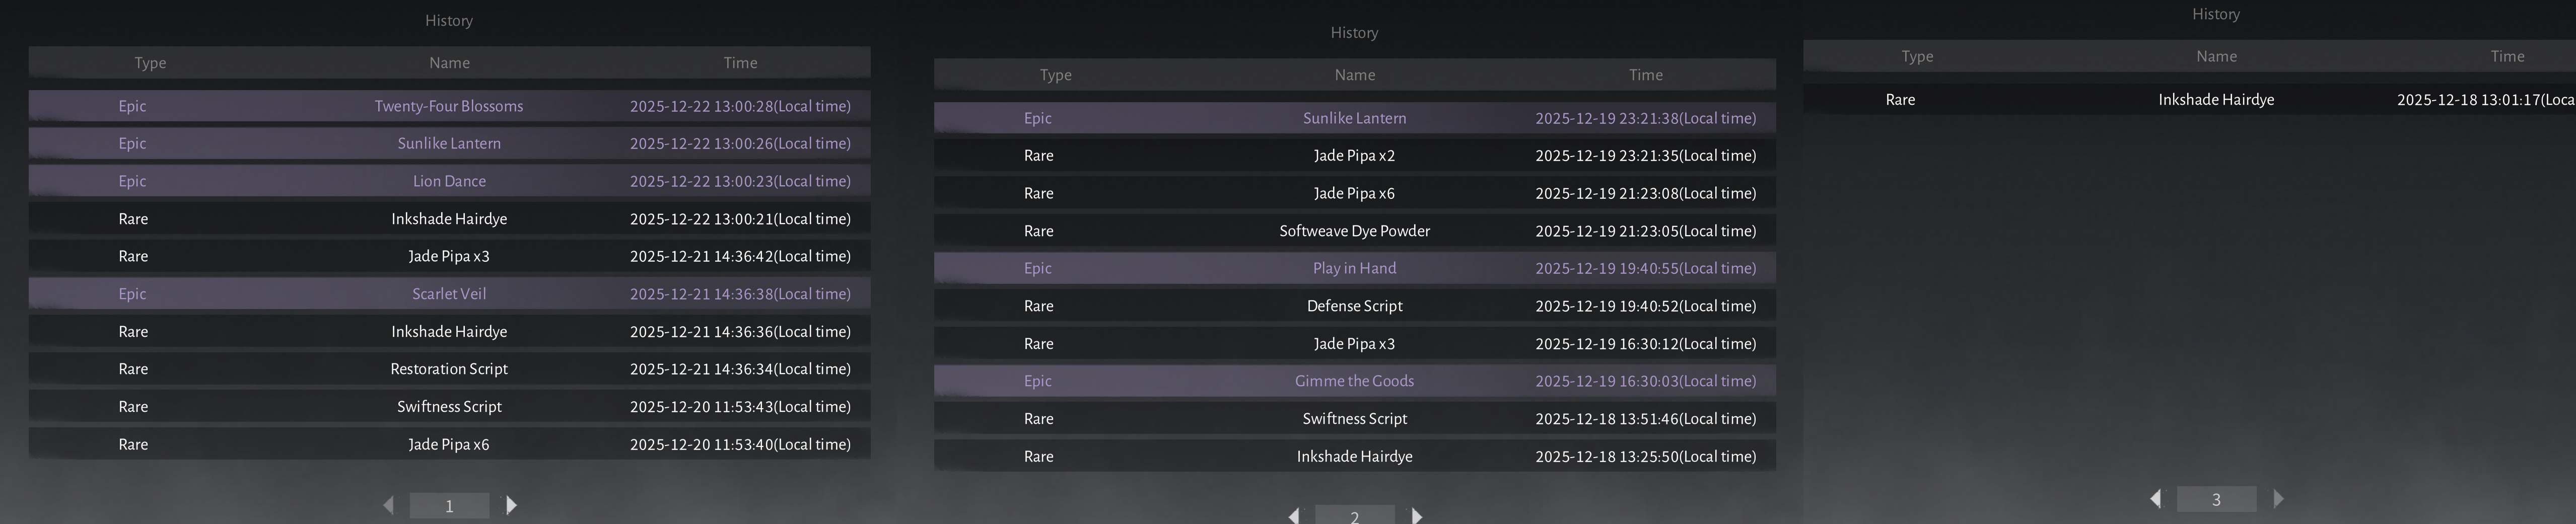Viewport: 2576px width, 524px height.
Task: Click the Type column header on page 3
Action: 1917,57
